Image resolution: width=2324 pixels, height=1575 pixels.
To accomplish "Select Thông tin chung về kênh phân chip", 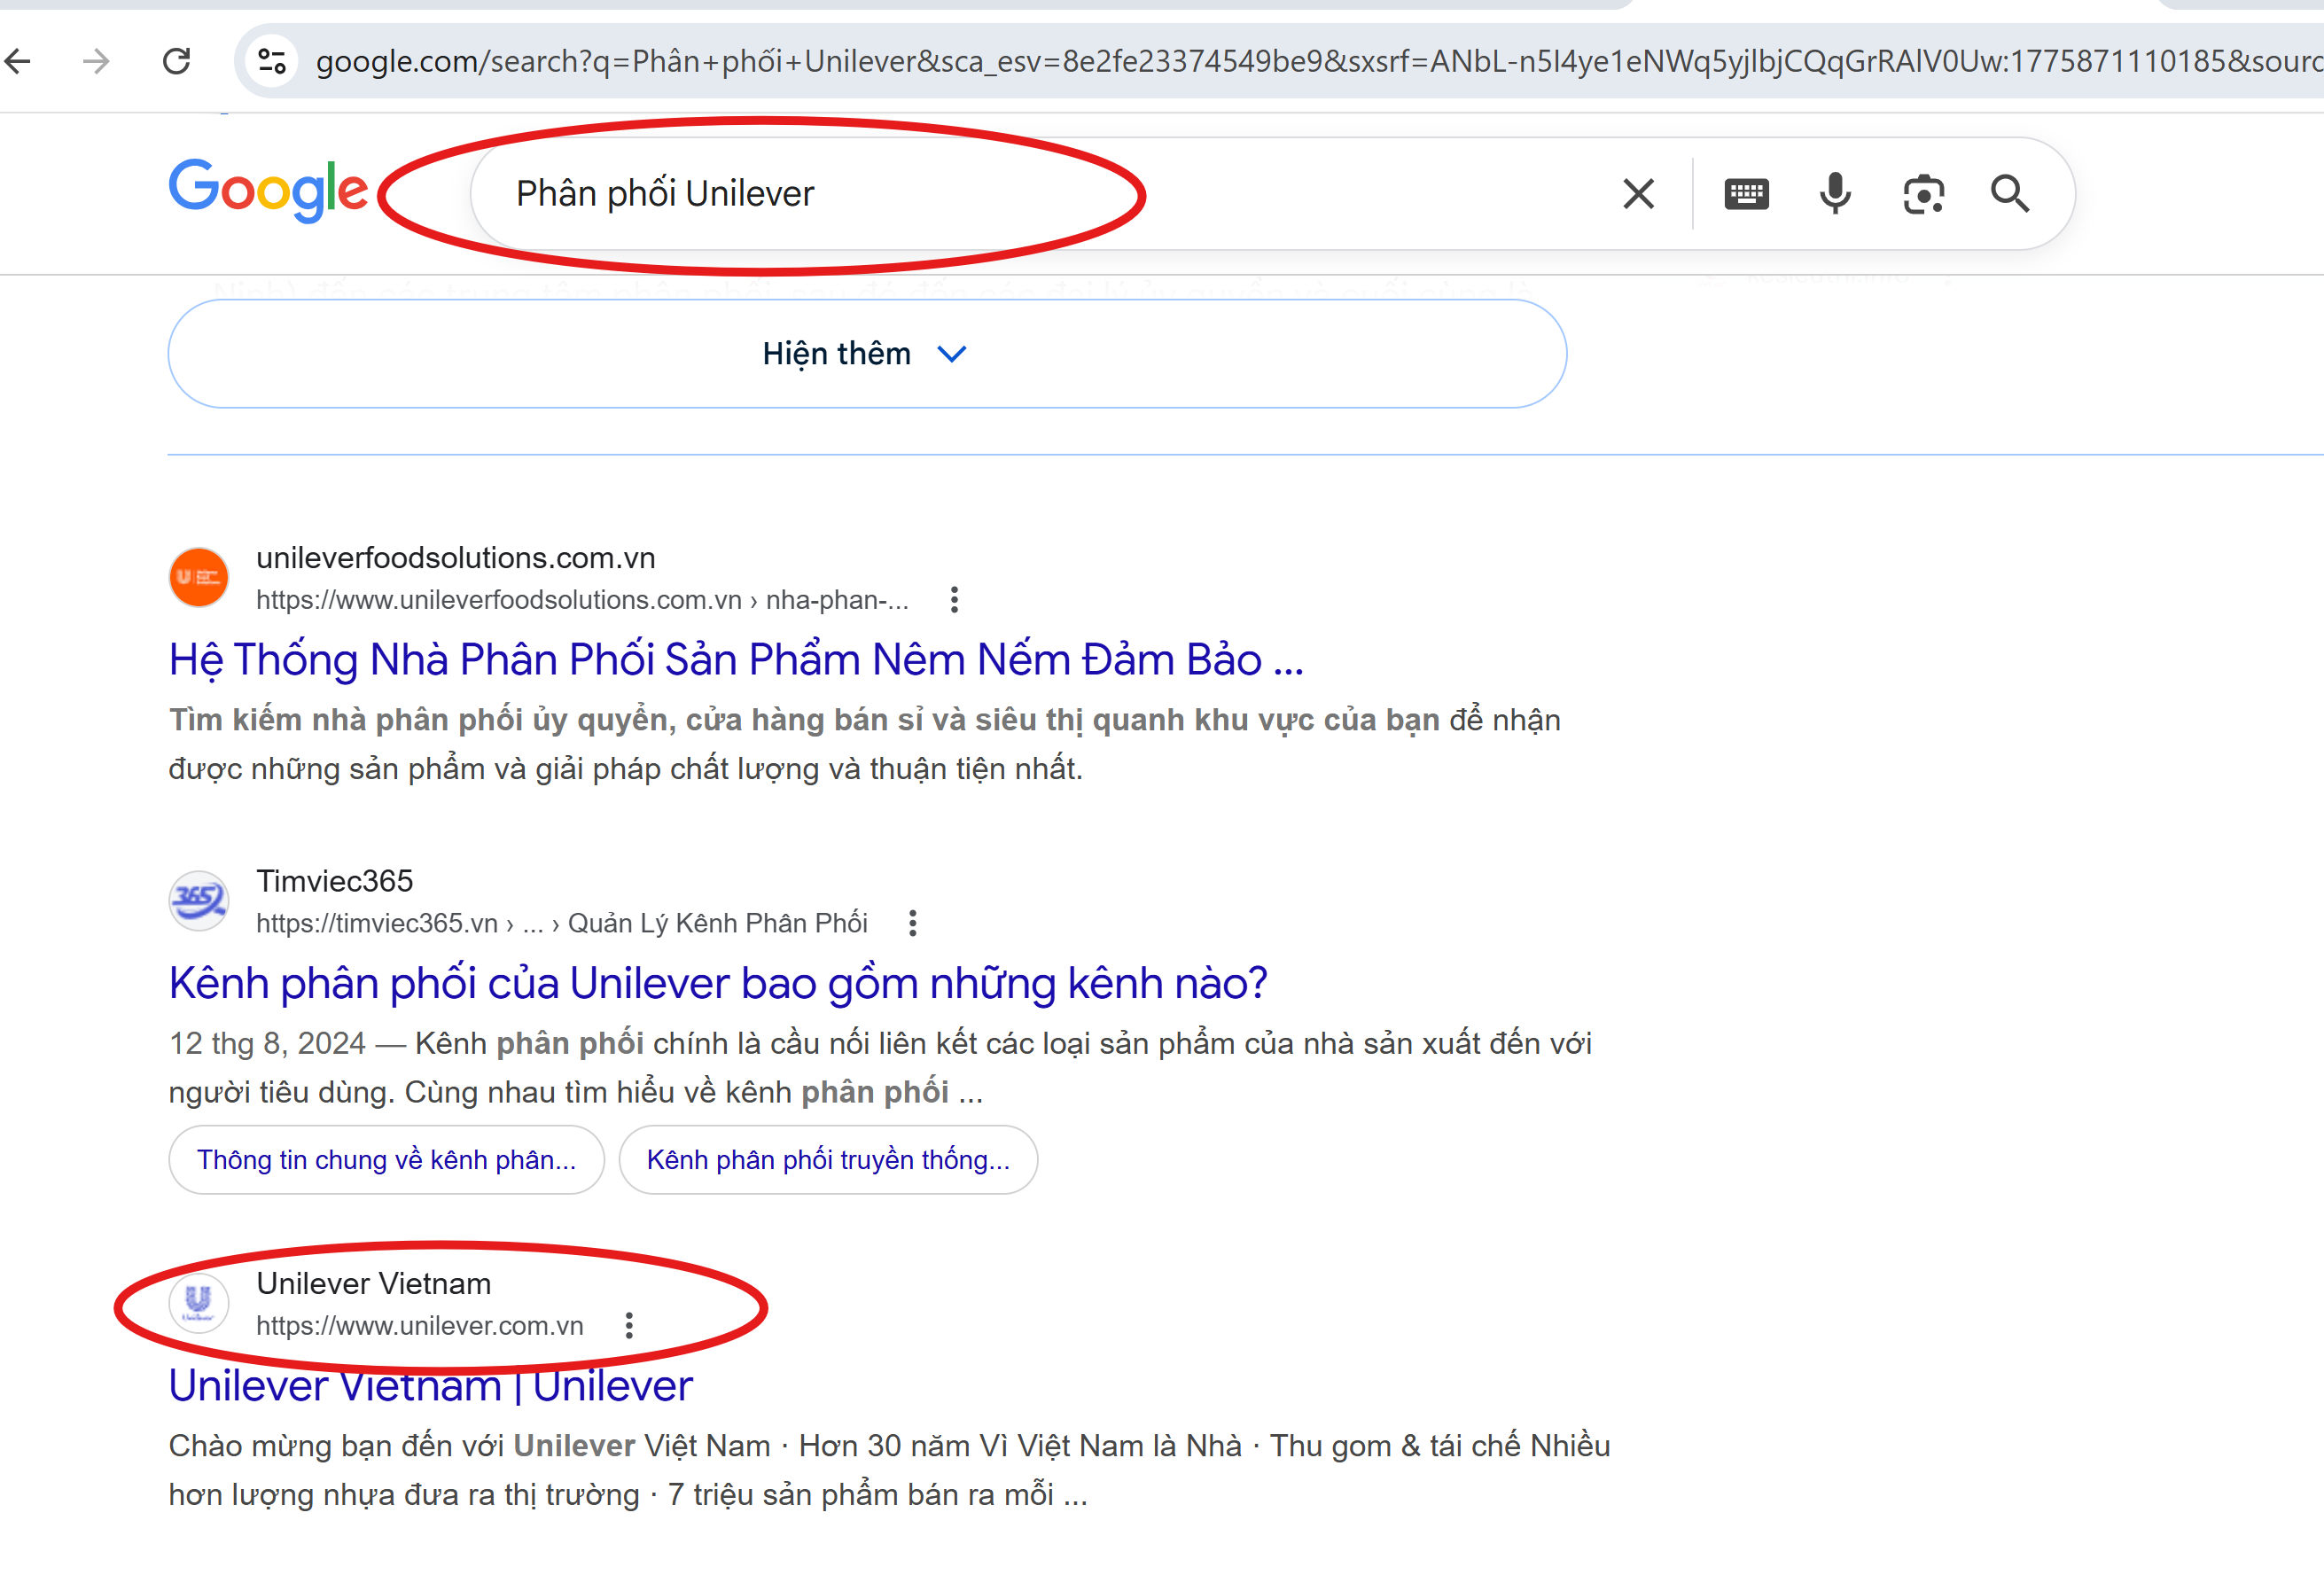I will pyautogui.click(x=386, y=1160).
